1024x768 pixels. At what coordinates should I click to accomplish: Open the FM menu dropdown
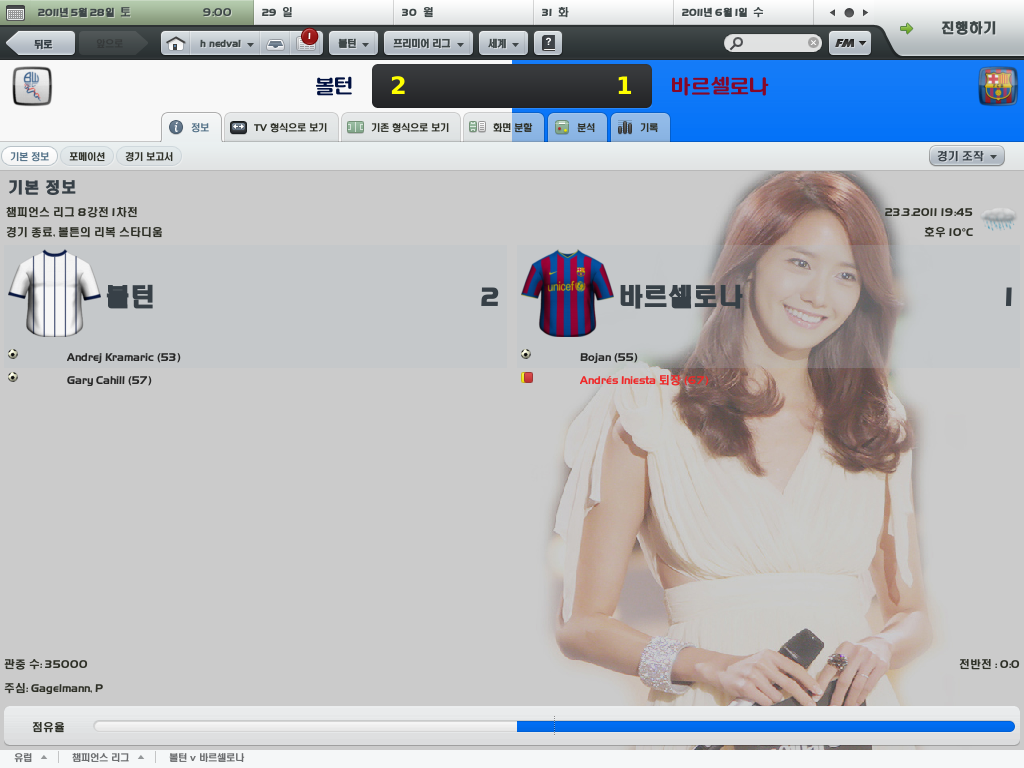pos(849,44)
